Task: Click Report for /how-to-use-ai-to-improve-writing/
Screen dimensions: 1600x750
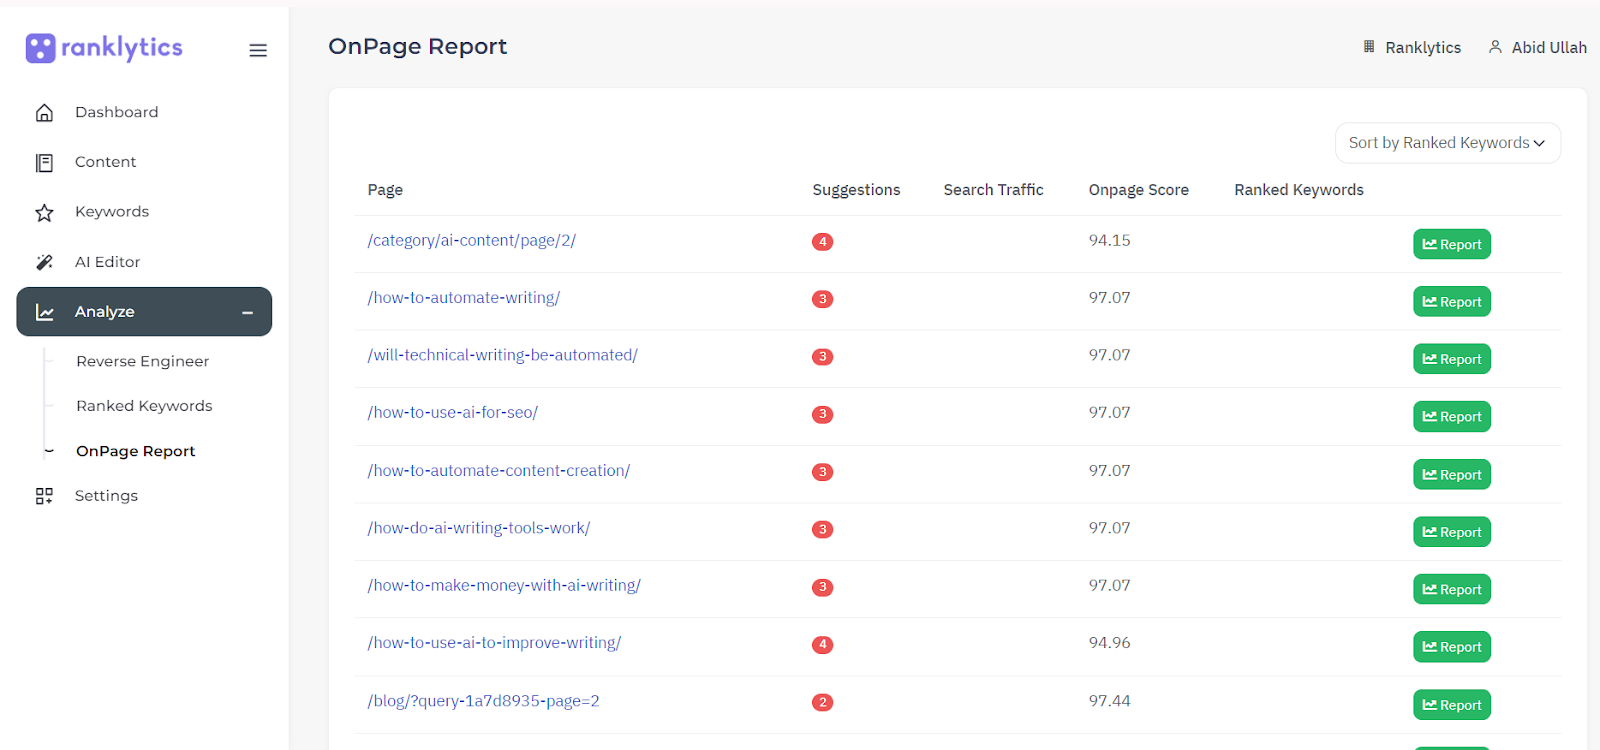Action: [x=1452, y=648]
